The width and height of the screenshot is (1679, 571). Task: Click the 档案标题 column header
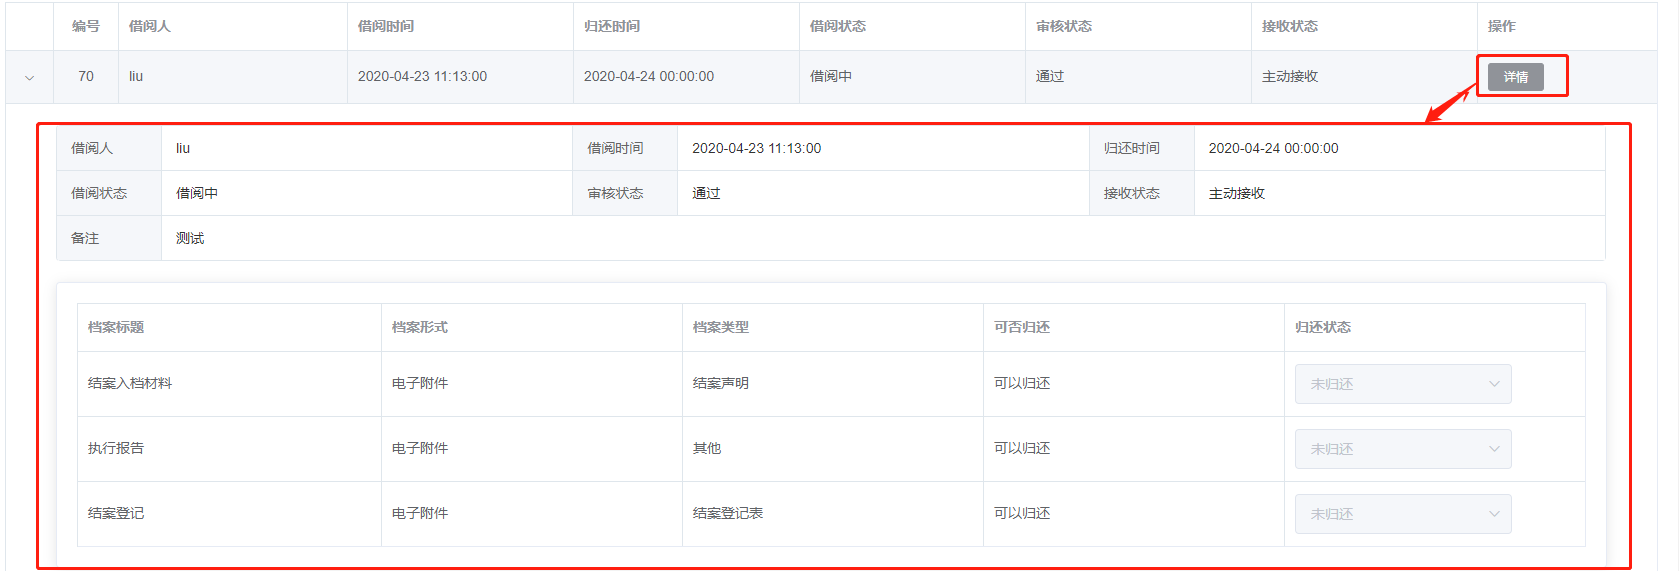[x=116, y=327]
